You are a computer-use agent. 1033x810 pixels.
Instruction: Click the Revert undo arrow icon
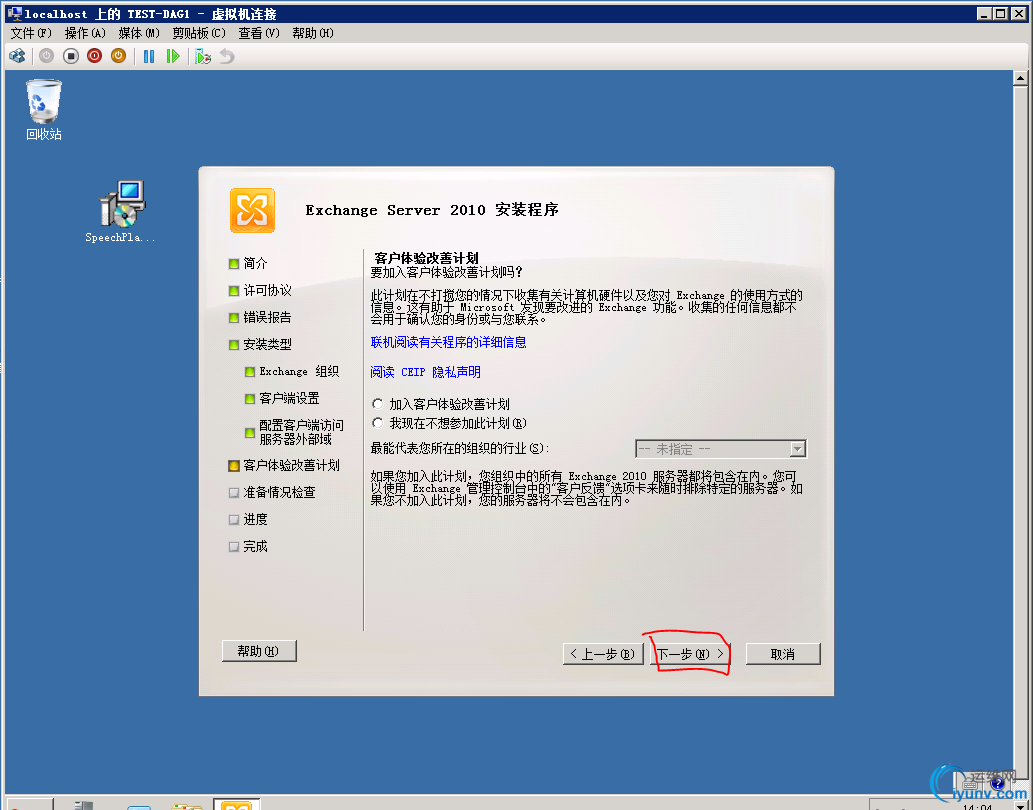227,57
